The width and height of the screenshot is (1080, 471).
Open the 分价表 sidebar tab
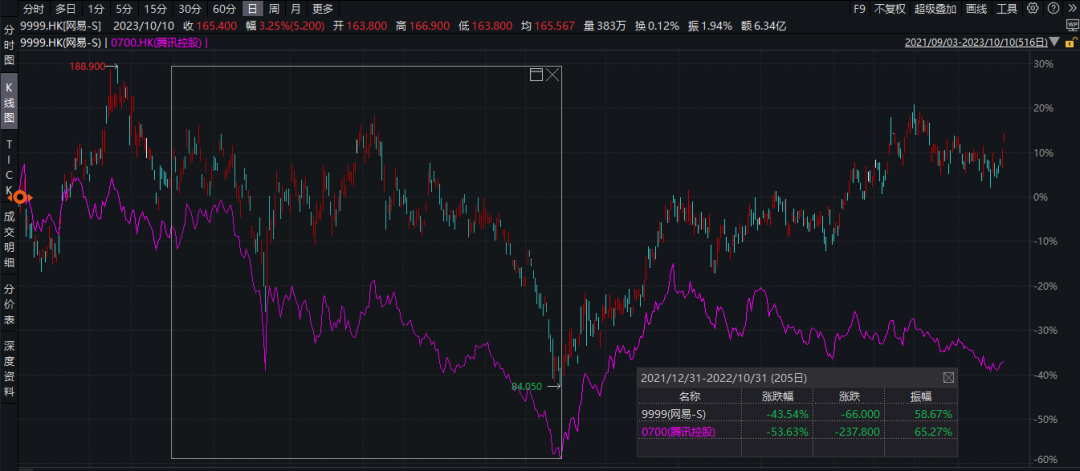pyautogui.click(x=9, y=305)
